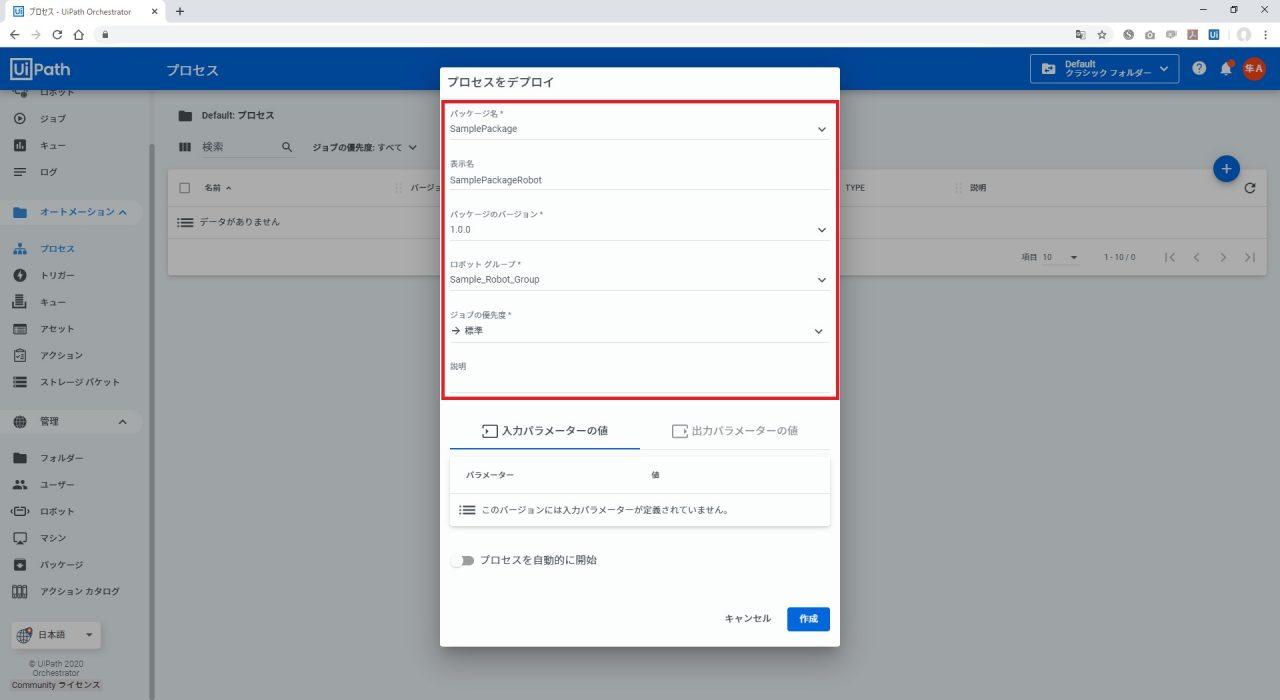Click the blue plus add-process button

[x=1227, y=168]
